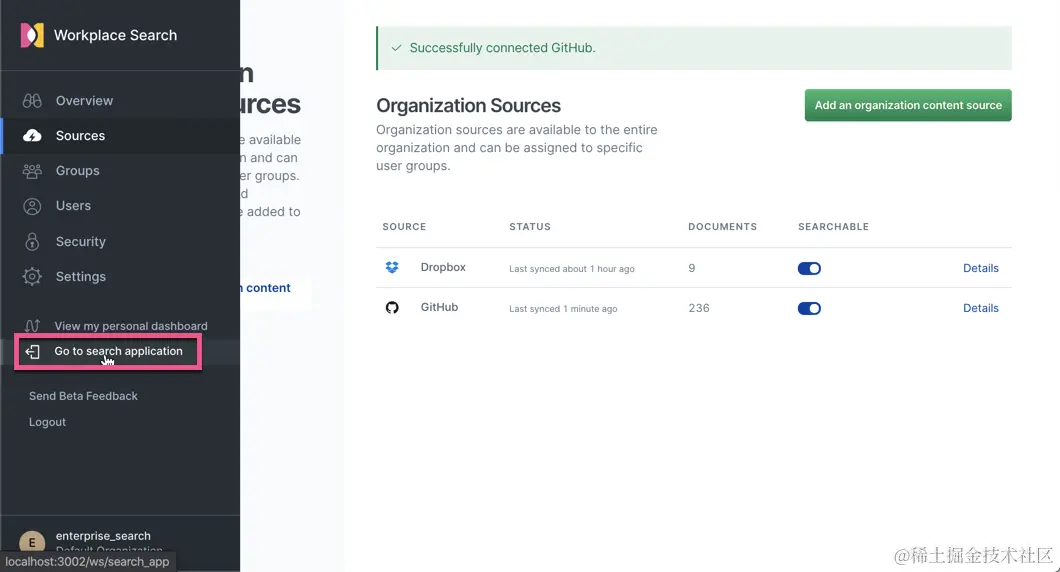Open the Groups menu item
Viewport: 1060px width, 572px height.
(77, 171)
